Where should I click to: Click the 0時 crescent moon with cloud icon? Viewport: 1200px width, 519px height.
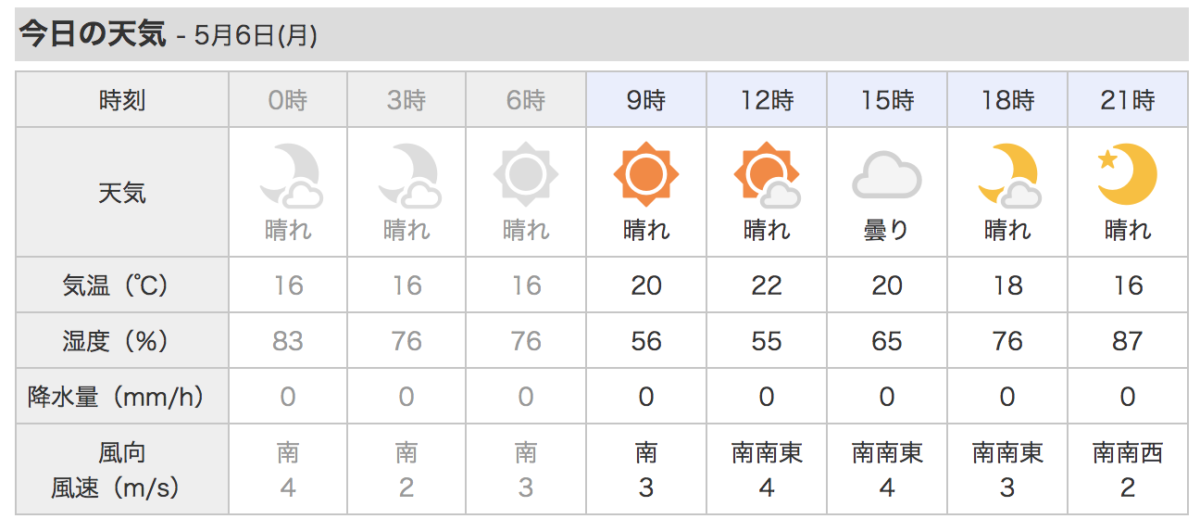tap(290, 175)
